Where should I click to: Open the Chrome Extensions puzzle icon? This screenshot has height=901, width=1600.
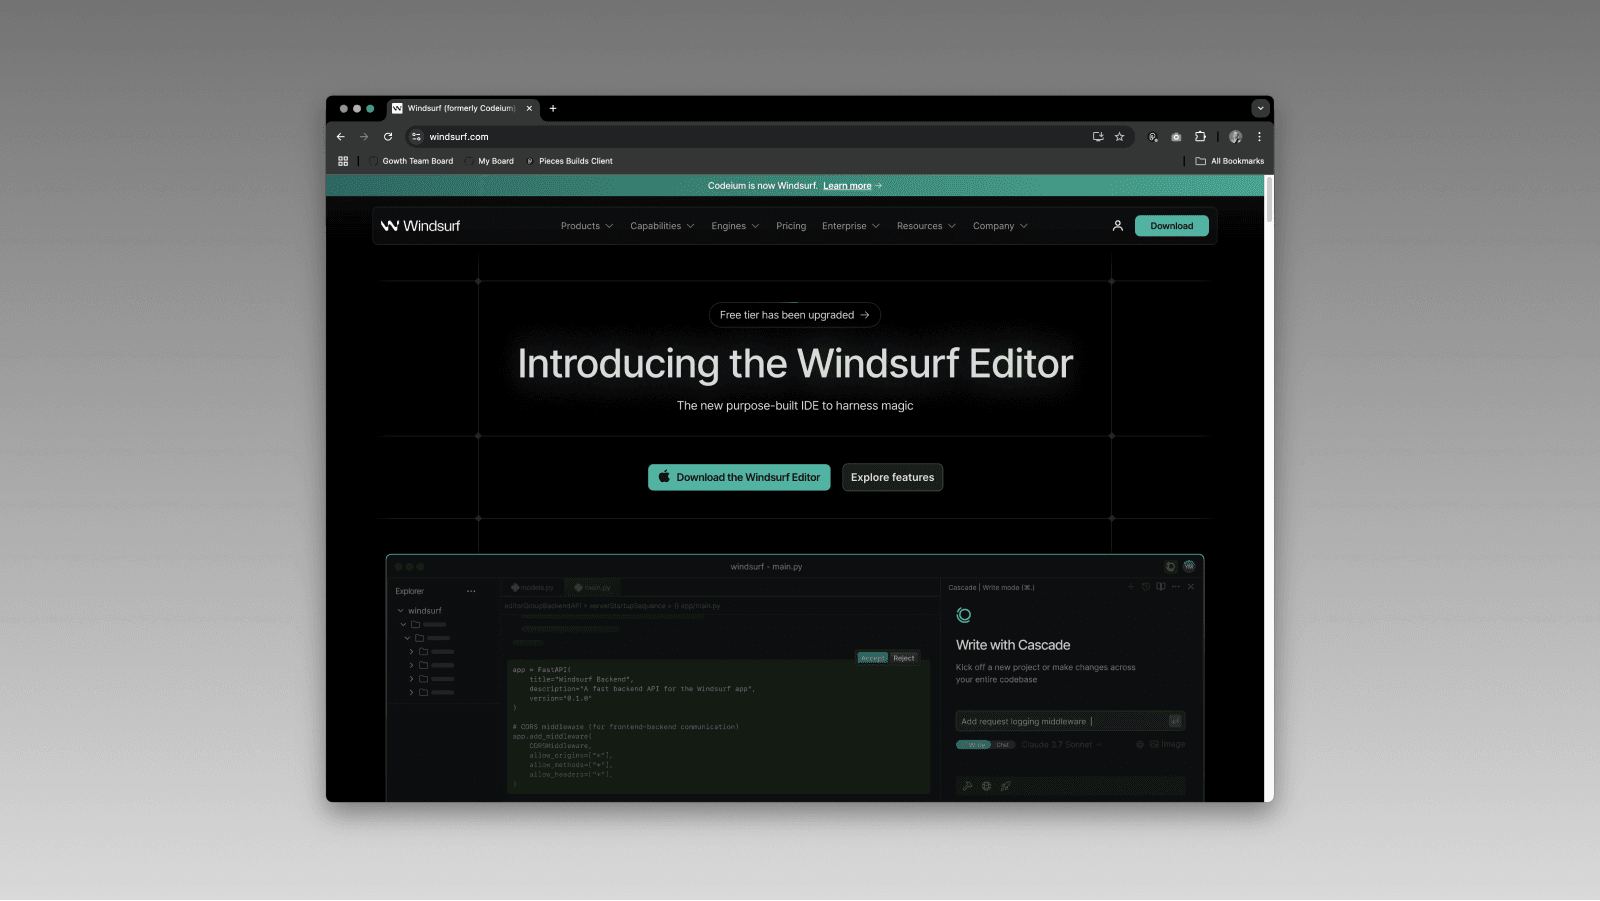pos(1200,137)
